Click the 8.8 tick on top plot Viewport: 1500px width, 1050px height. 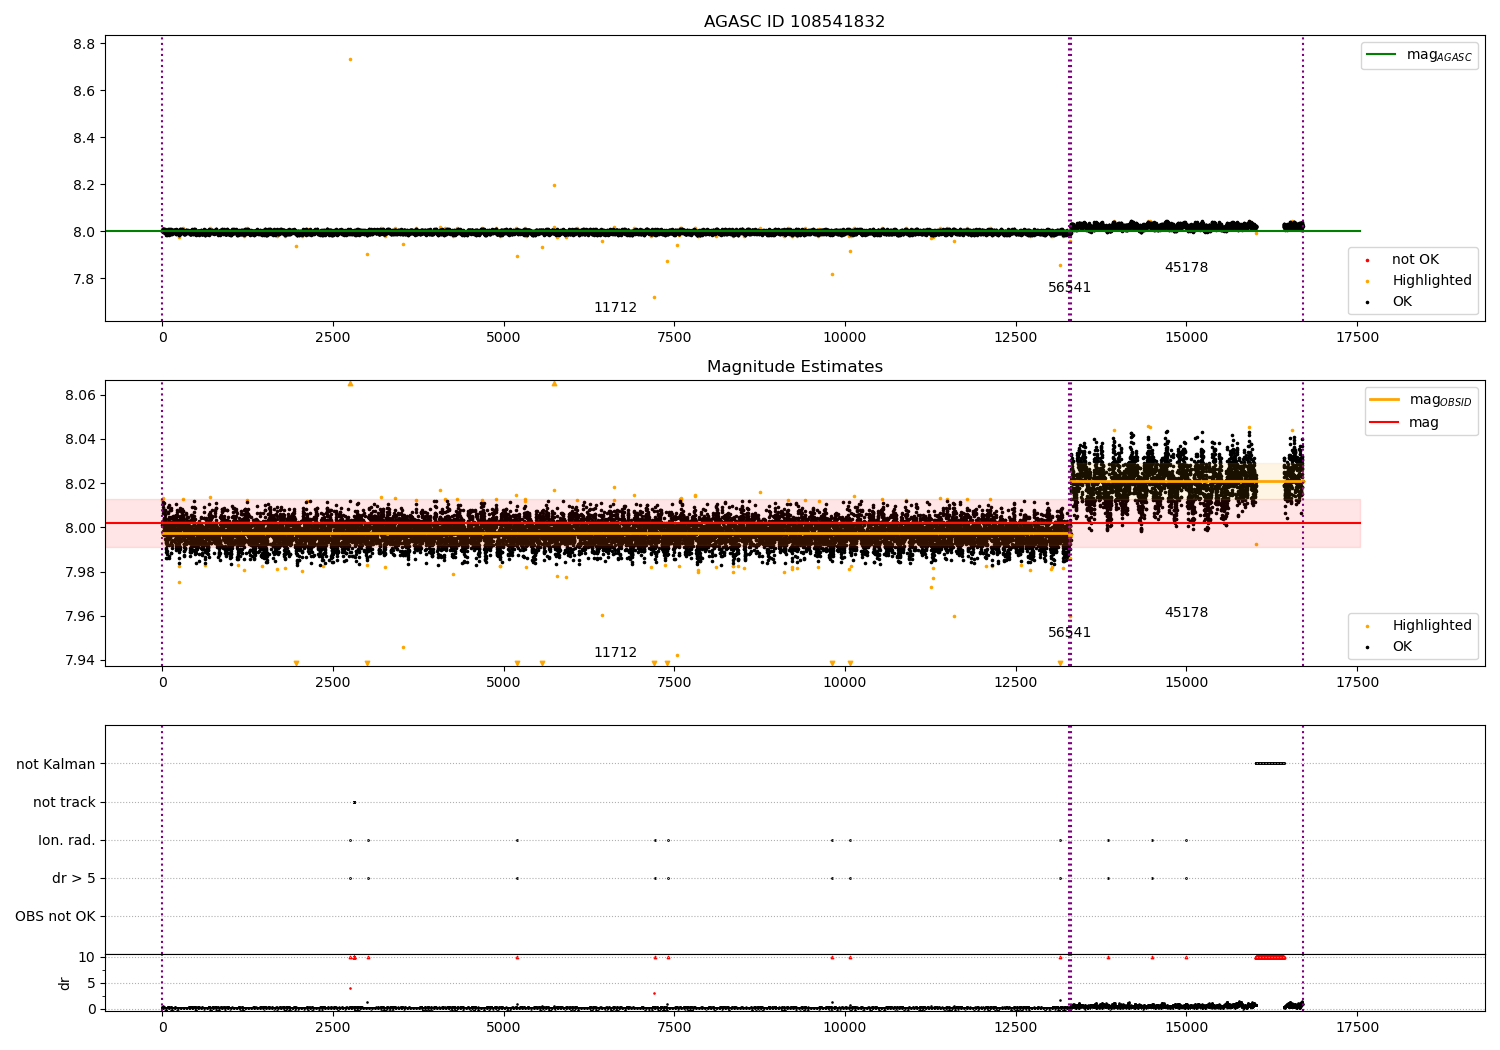pyautogui.click(x=84, y=44)
